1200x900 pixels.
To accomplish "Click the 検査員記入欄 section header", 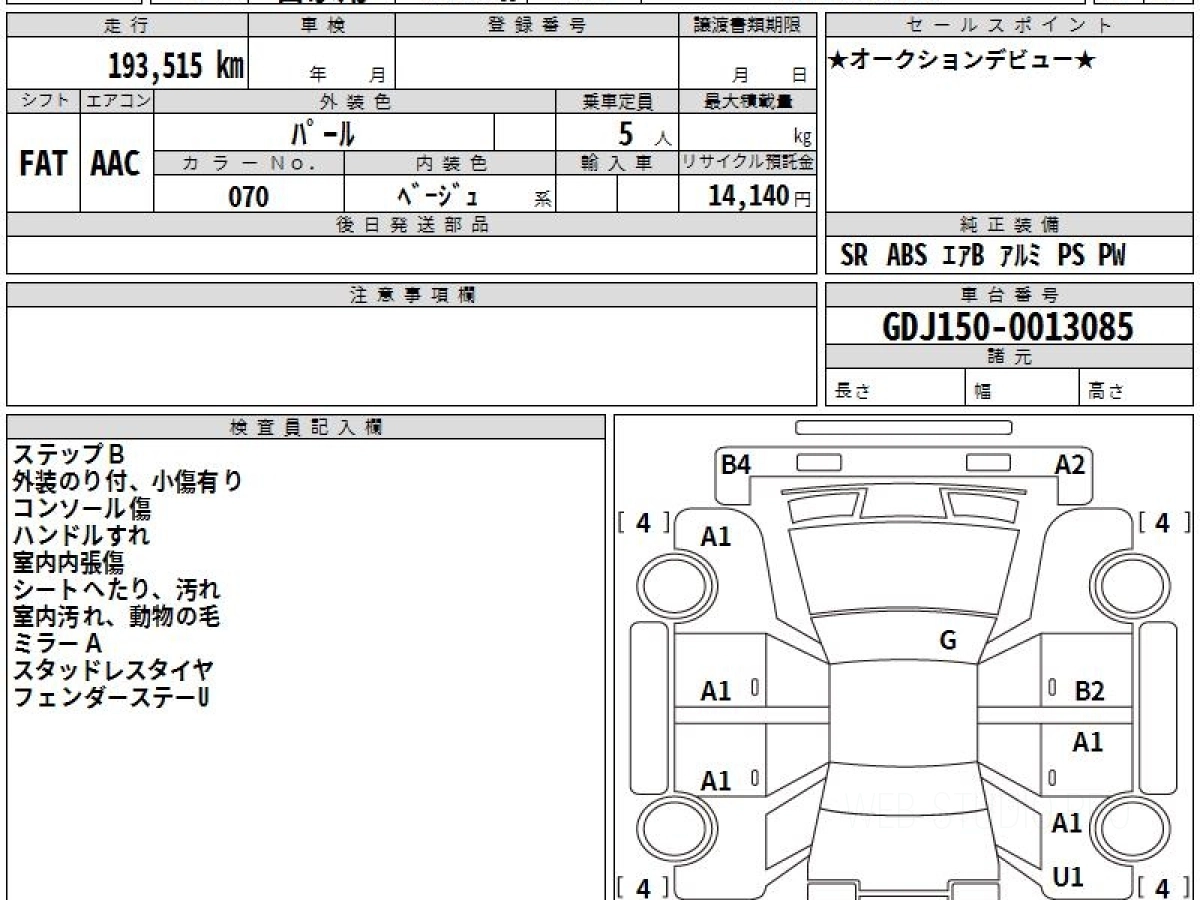I will tap(306, 427).
